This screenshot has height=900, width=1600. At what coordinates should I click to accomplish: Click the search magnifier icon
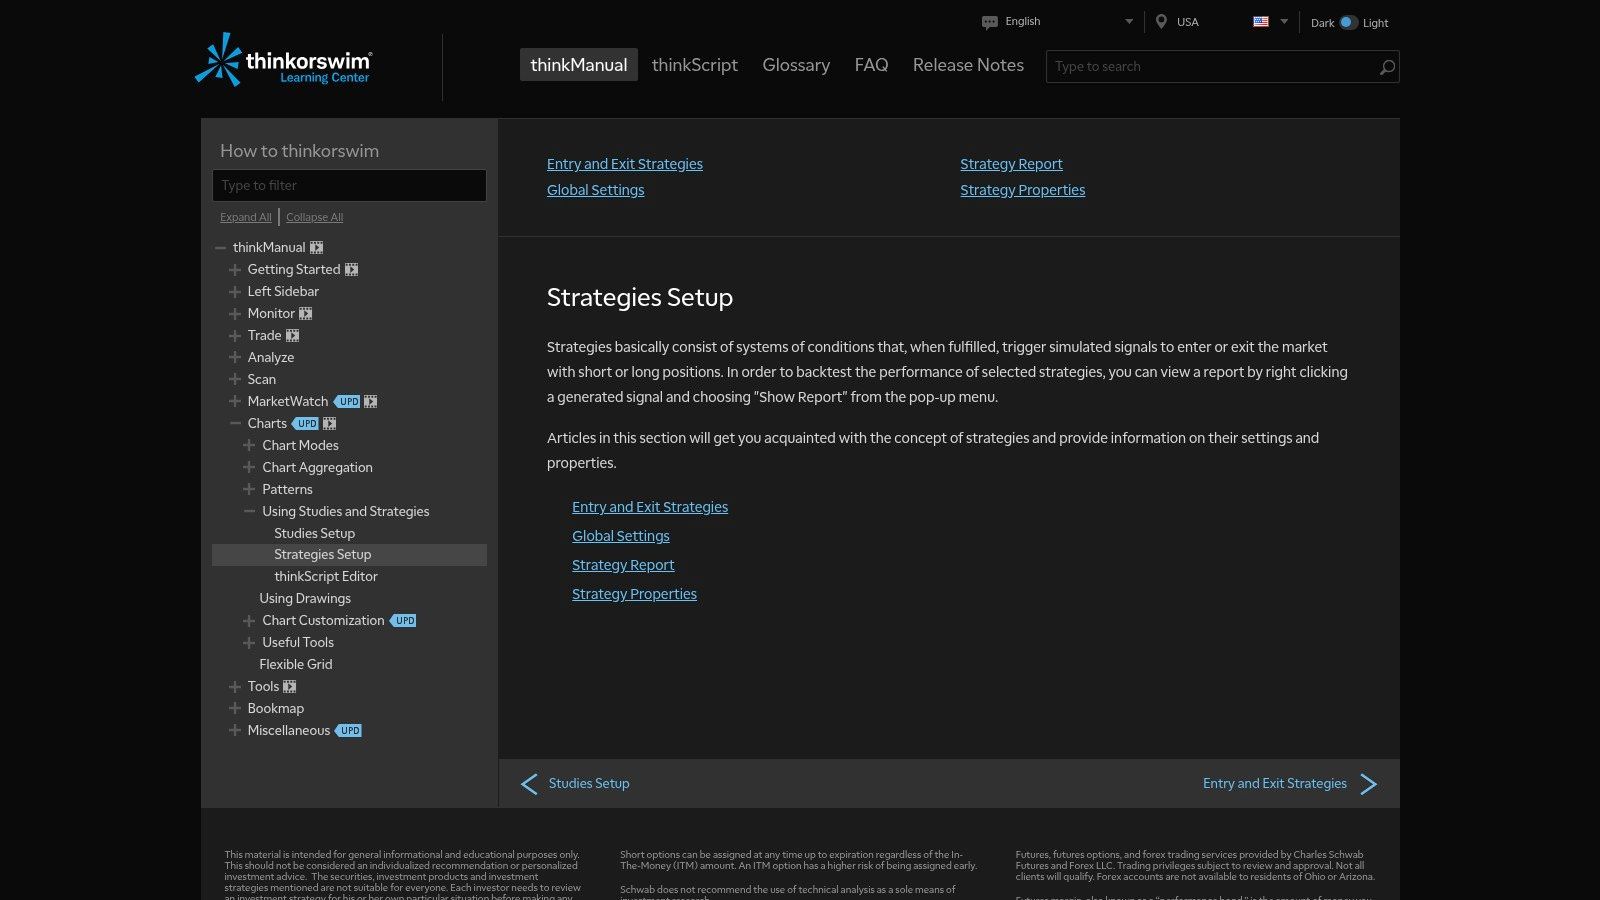1387,67
